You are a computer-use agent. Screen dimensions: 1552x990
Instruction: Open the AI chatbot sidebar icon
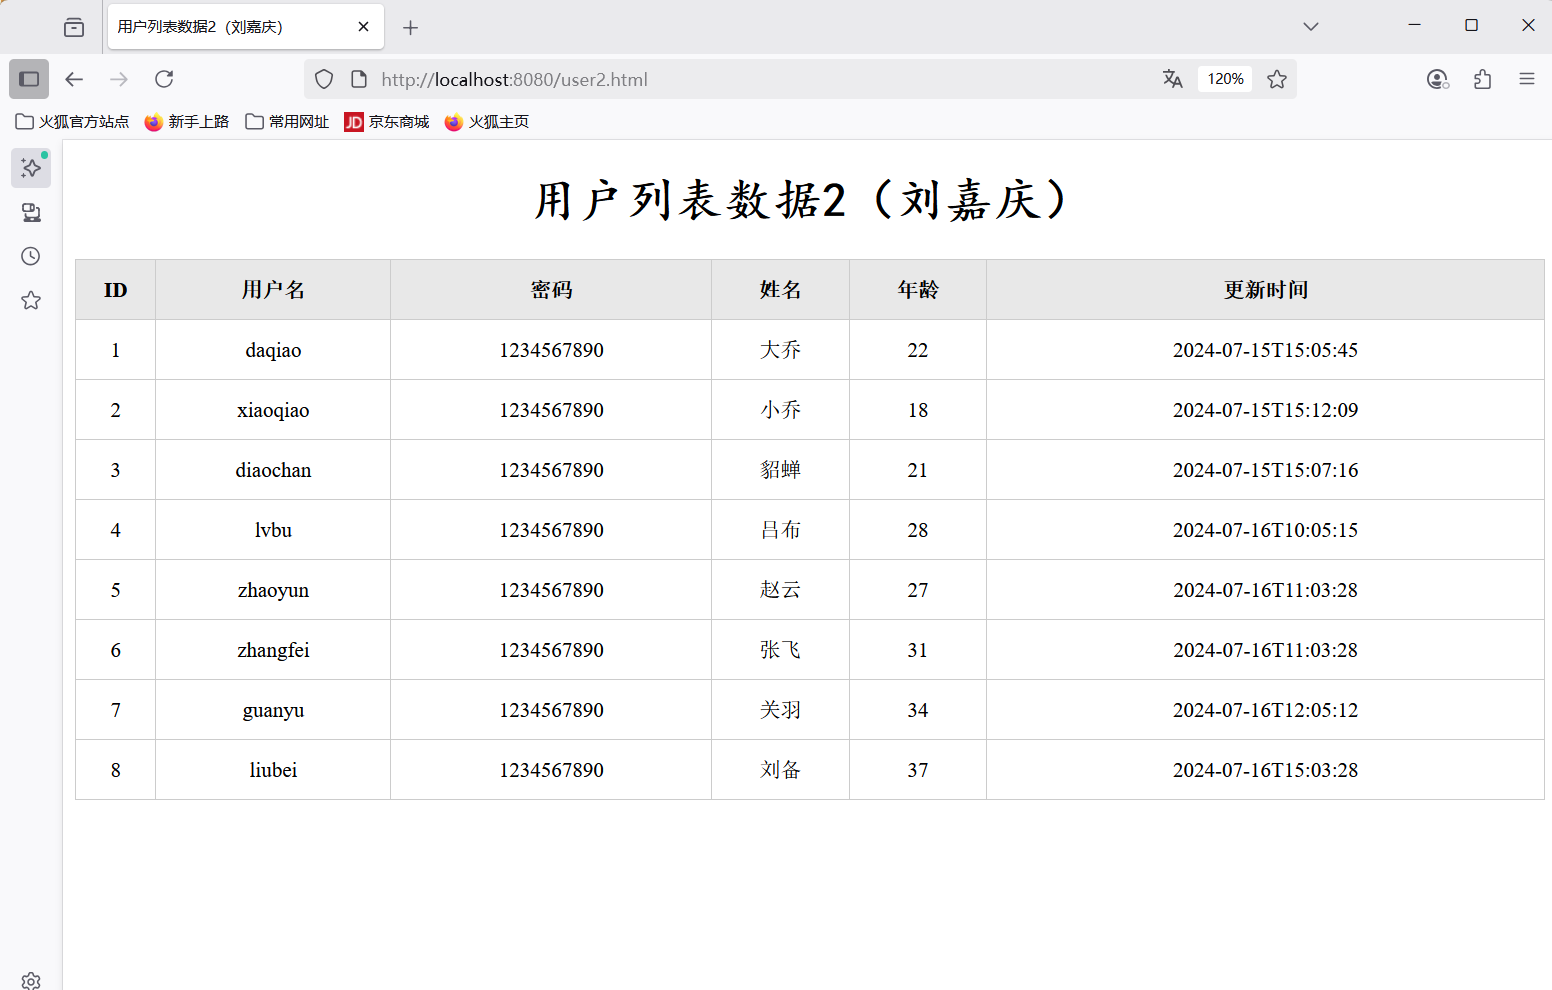(31, 168)
